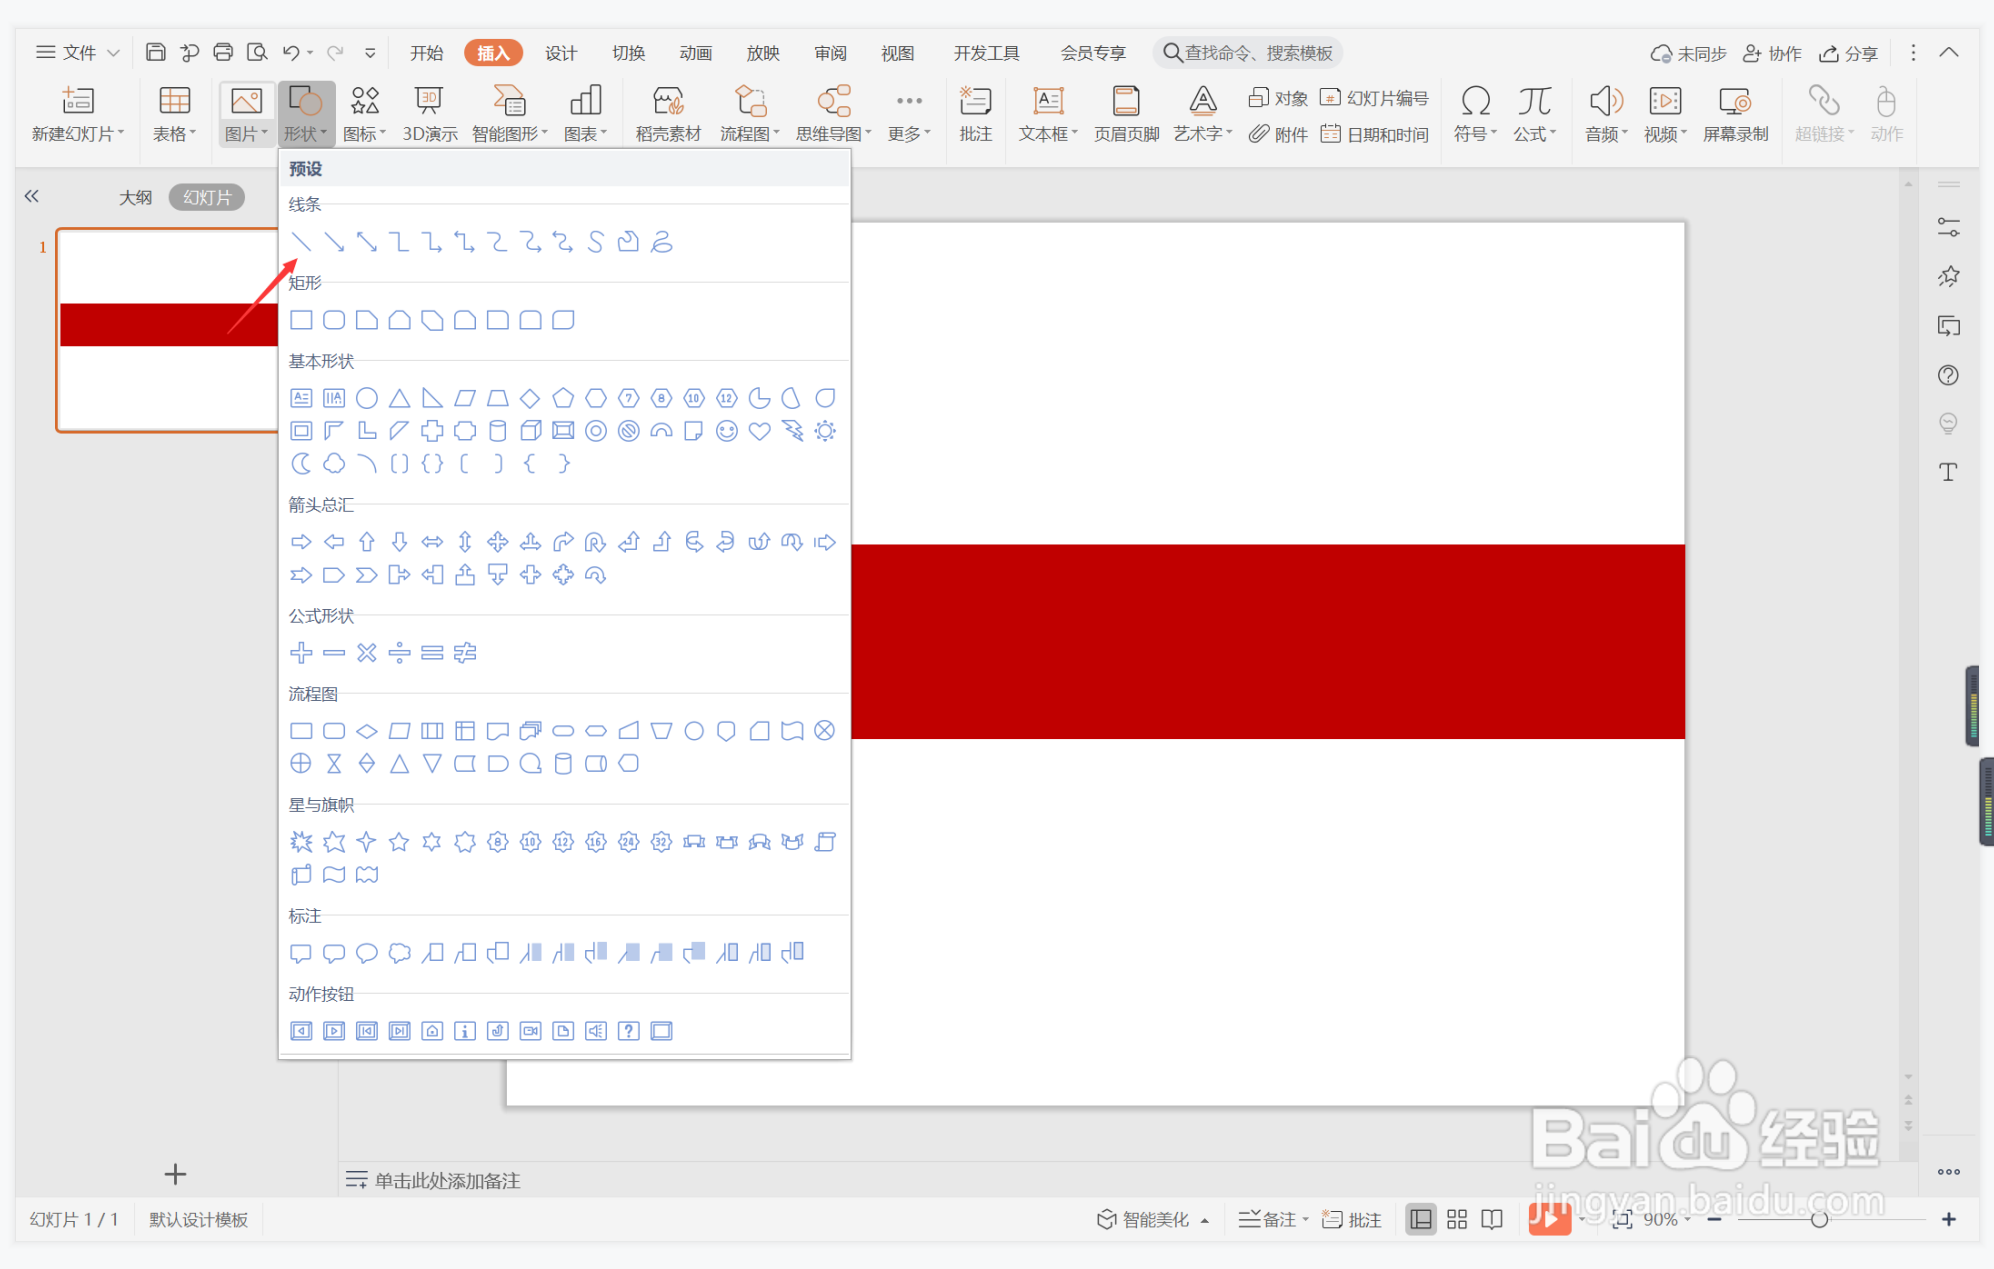Click the 分享 share button
Screen dimensions: 1994x1269
click(x=1849, y=53)
